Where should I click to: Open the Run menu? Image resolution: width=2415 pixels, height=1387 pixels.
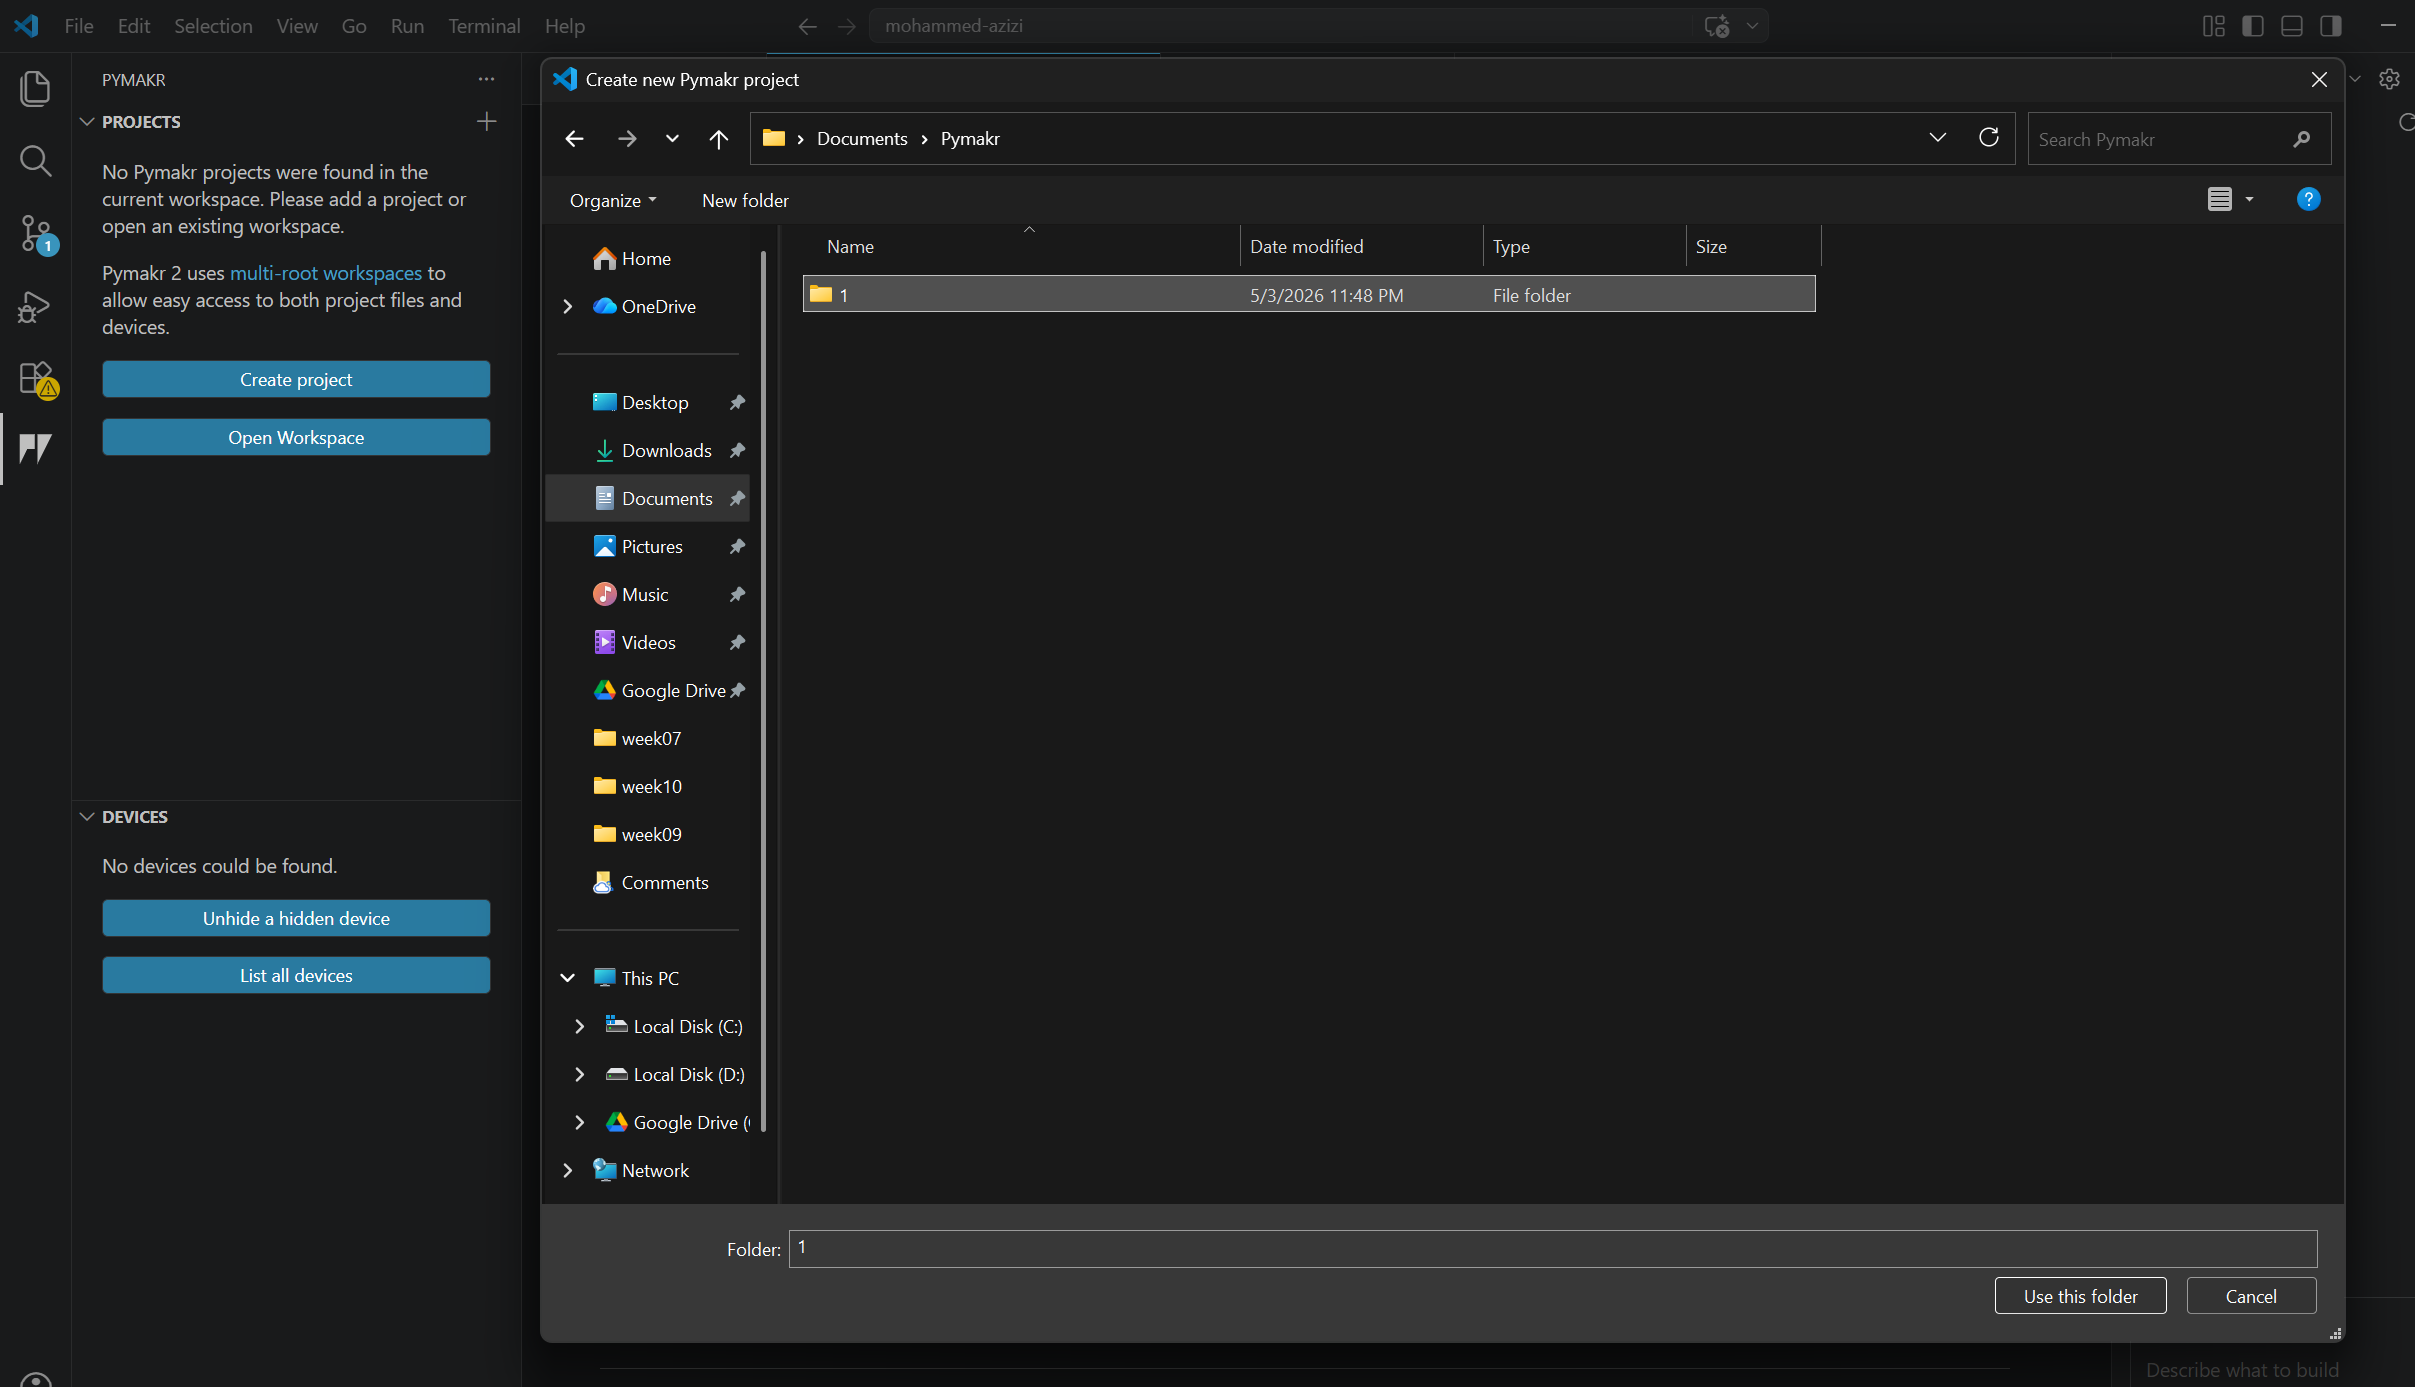[x=407, y=26]
